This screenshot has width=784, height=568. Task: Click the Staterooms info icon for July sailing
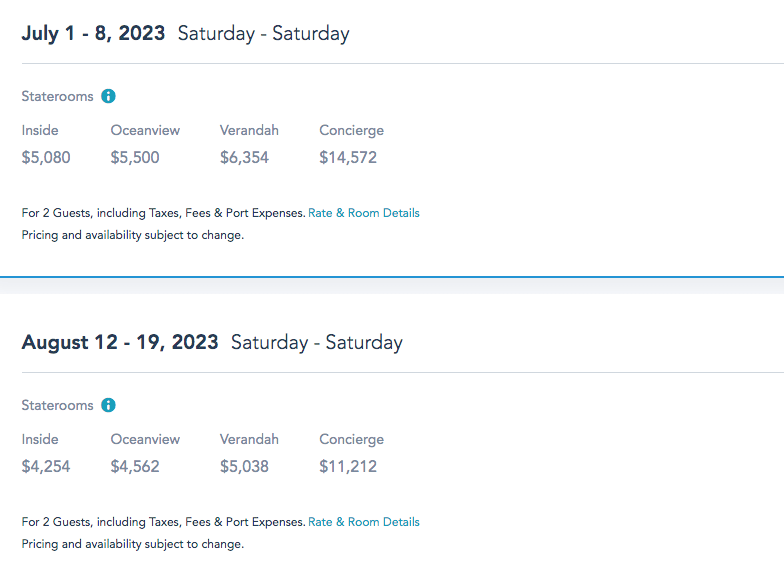click(109, 97)
